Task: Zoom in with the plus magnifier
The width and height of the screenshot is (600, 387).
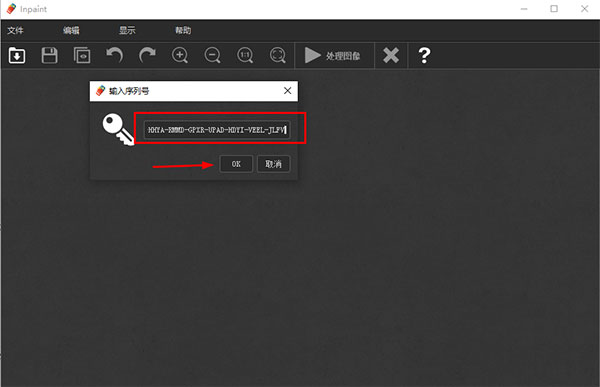Action: click(180, 56)
